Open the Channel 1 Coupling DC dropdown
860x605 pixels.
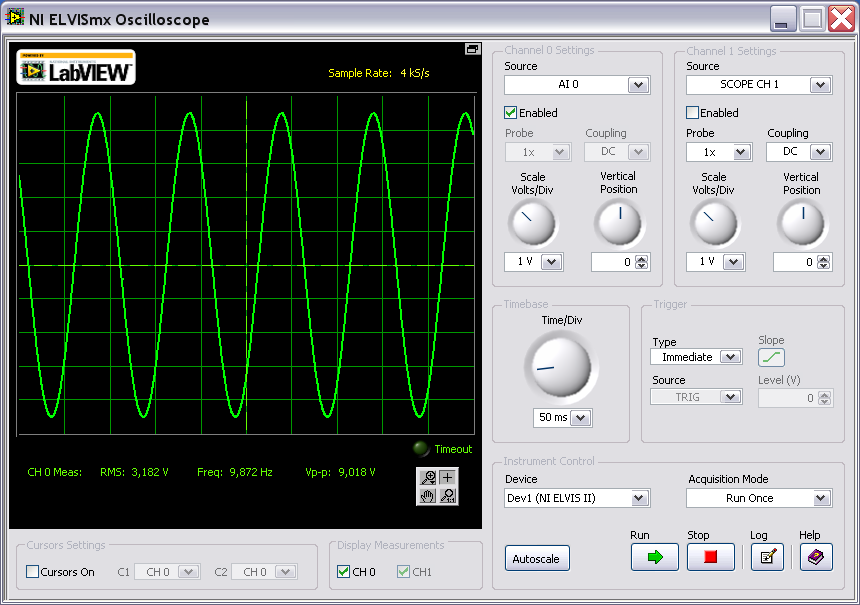[x=799, y=152]
